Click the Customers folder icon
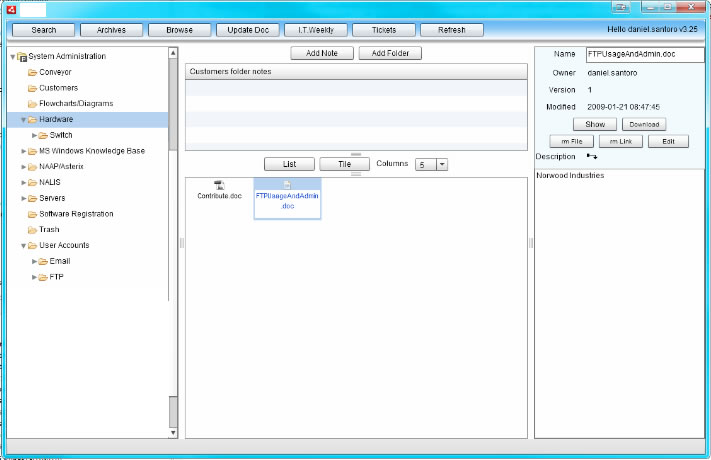 tap(33, 88)
